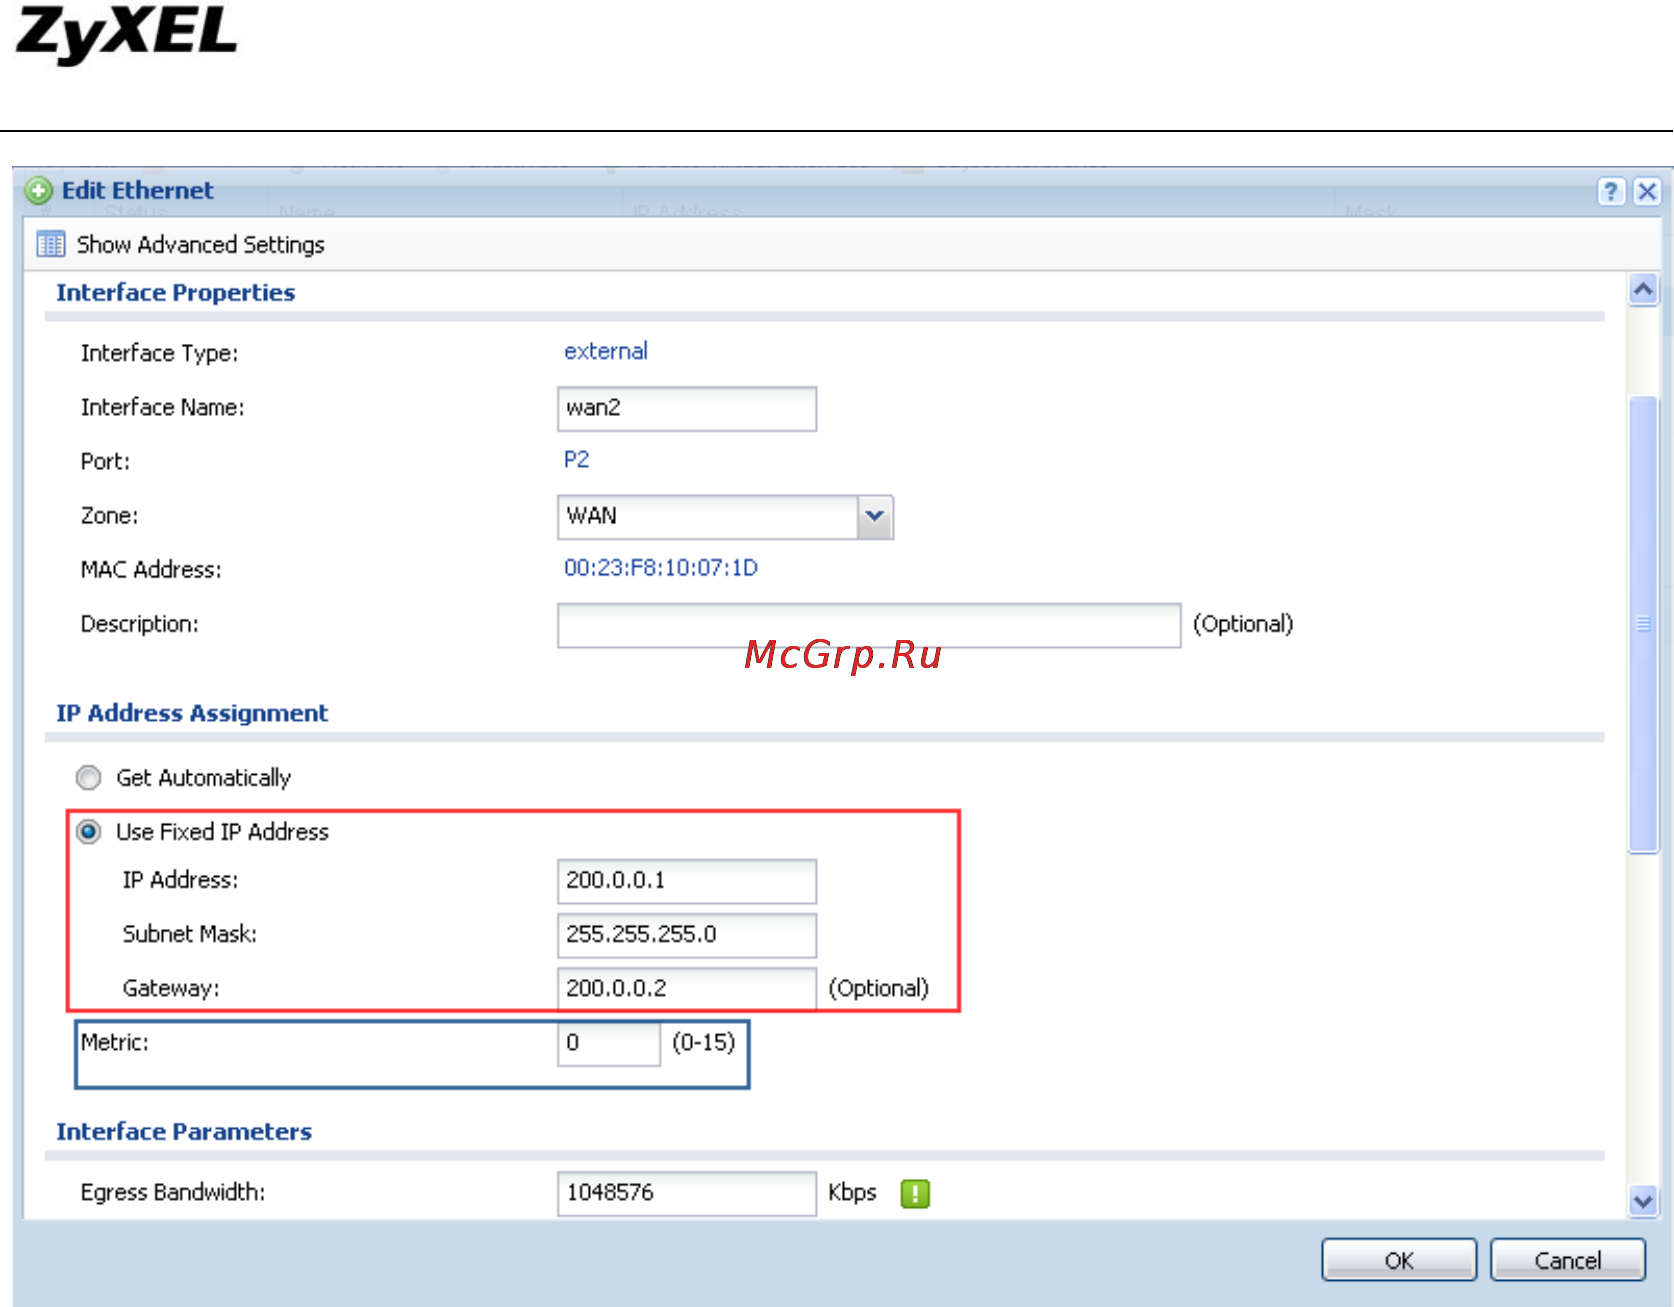
Task: Click the Gateway field 200.0.0.2
Action: click(686, 989)
